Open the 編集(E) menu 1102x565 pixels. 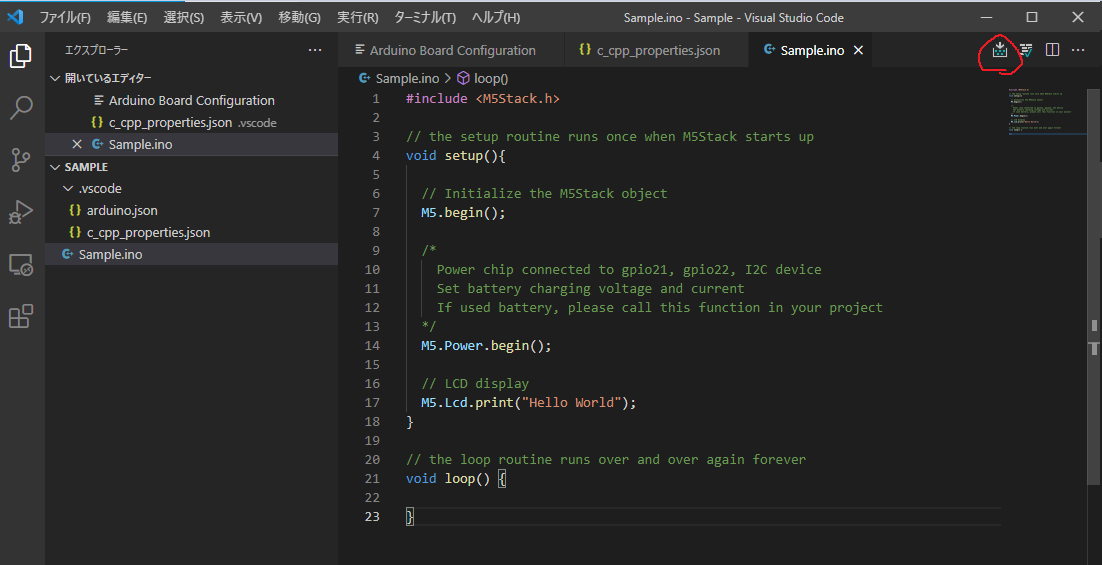click(x=127, y=18)
